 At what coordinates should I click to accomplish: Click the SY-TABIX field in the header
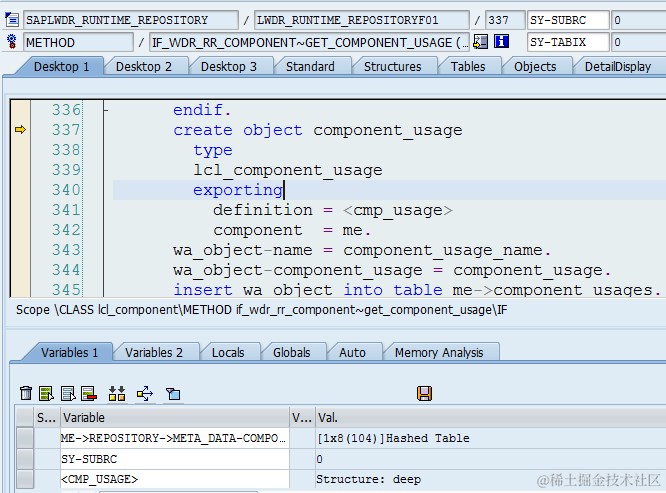coord(568,42)
